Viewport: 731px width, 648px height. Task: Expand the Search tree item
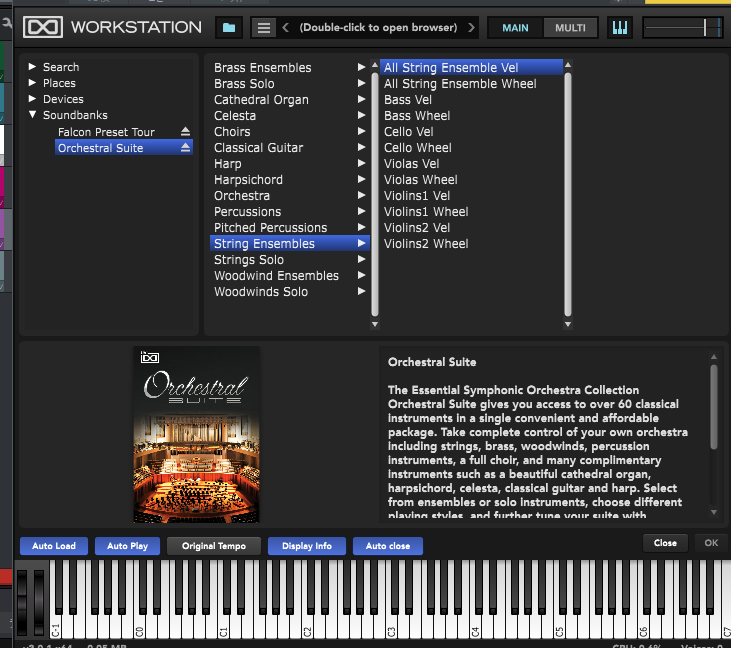(32, 67)
